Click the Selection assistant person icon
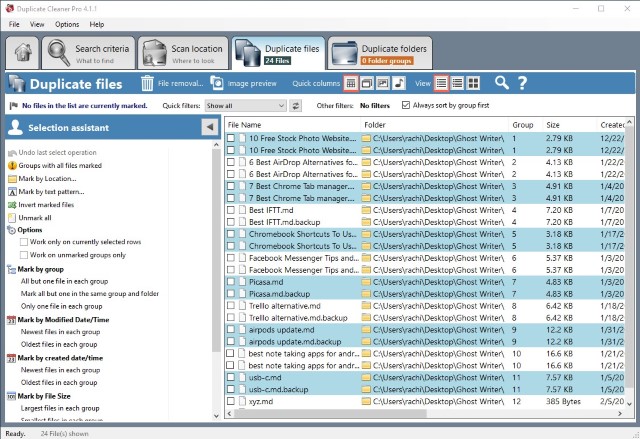The width and height of the screenshot is (640, 439). (x=16, y=127)
